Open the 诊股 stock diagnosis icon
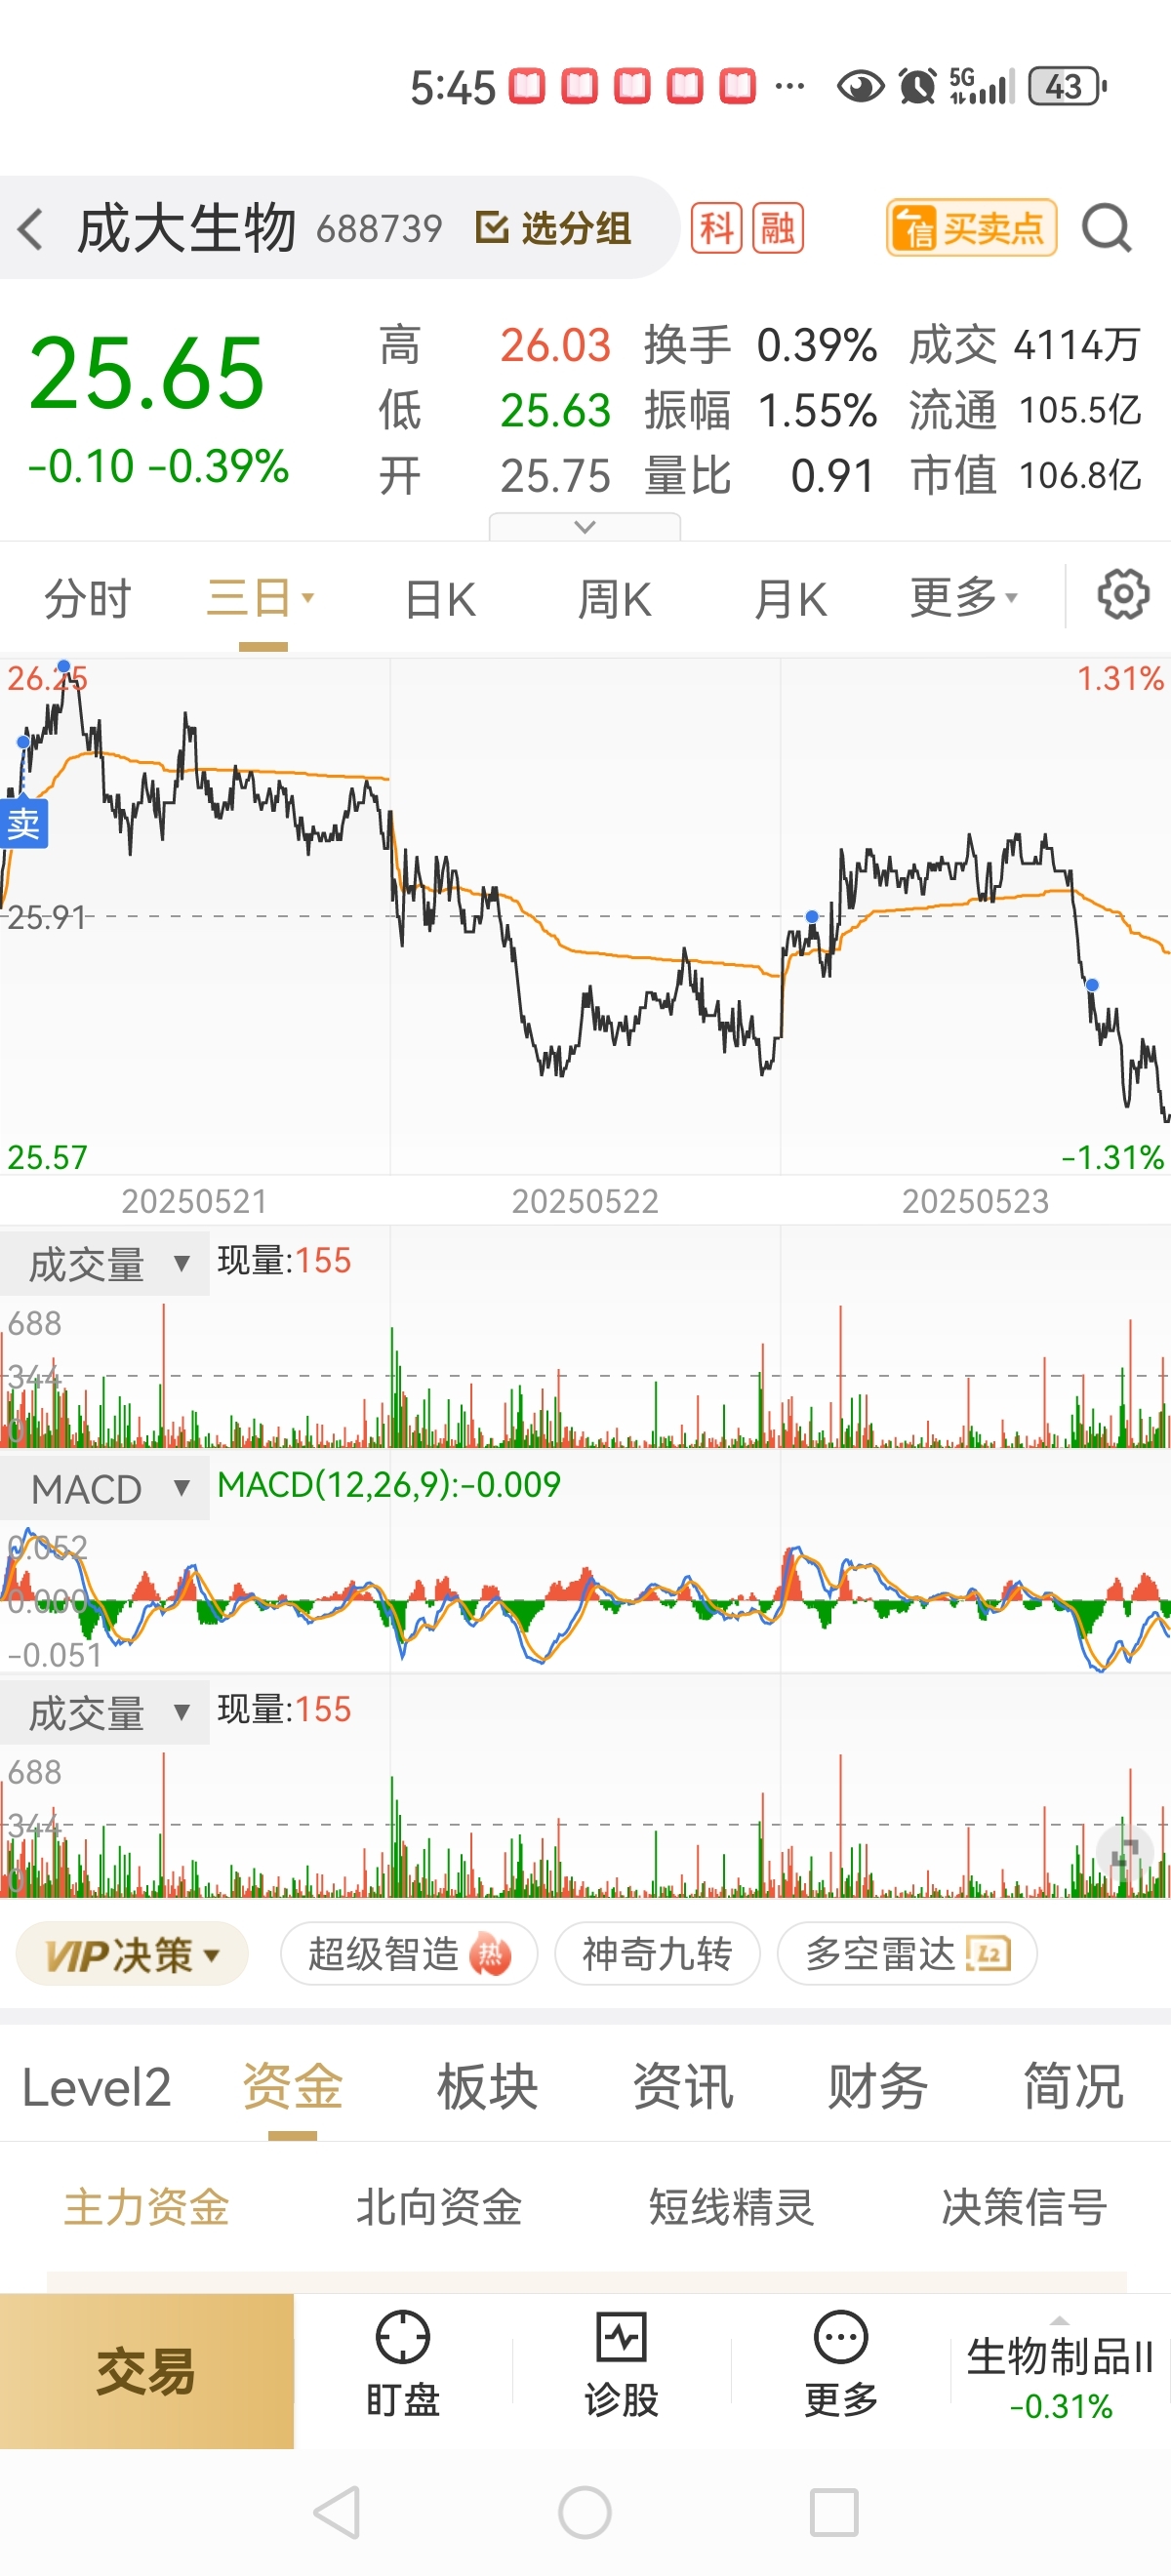Image resolution: width=1171 pixels, height=2576 pixels. tap(622, 2364)
